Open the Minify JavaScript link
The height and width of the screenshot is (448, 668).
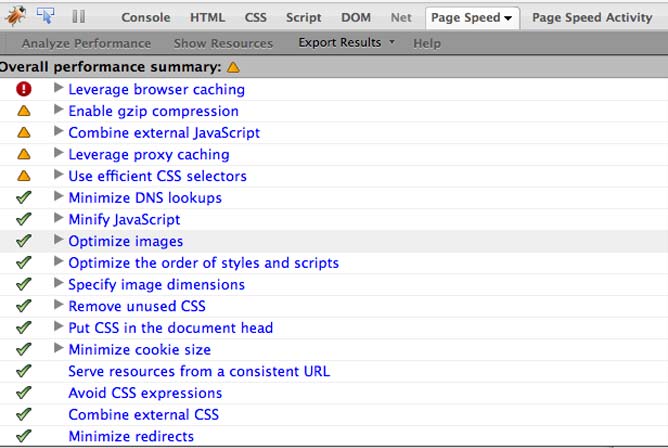click(124, 220)
